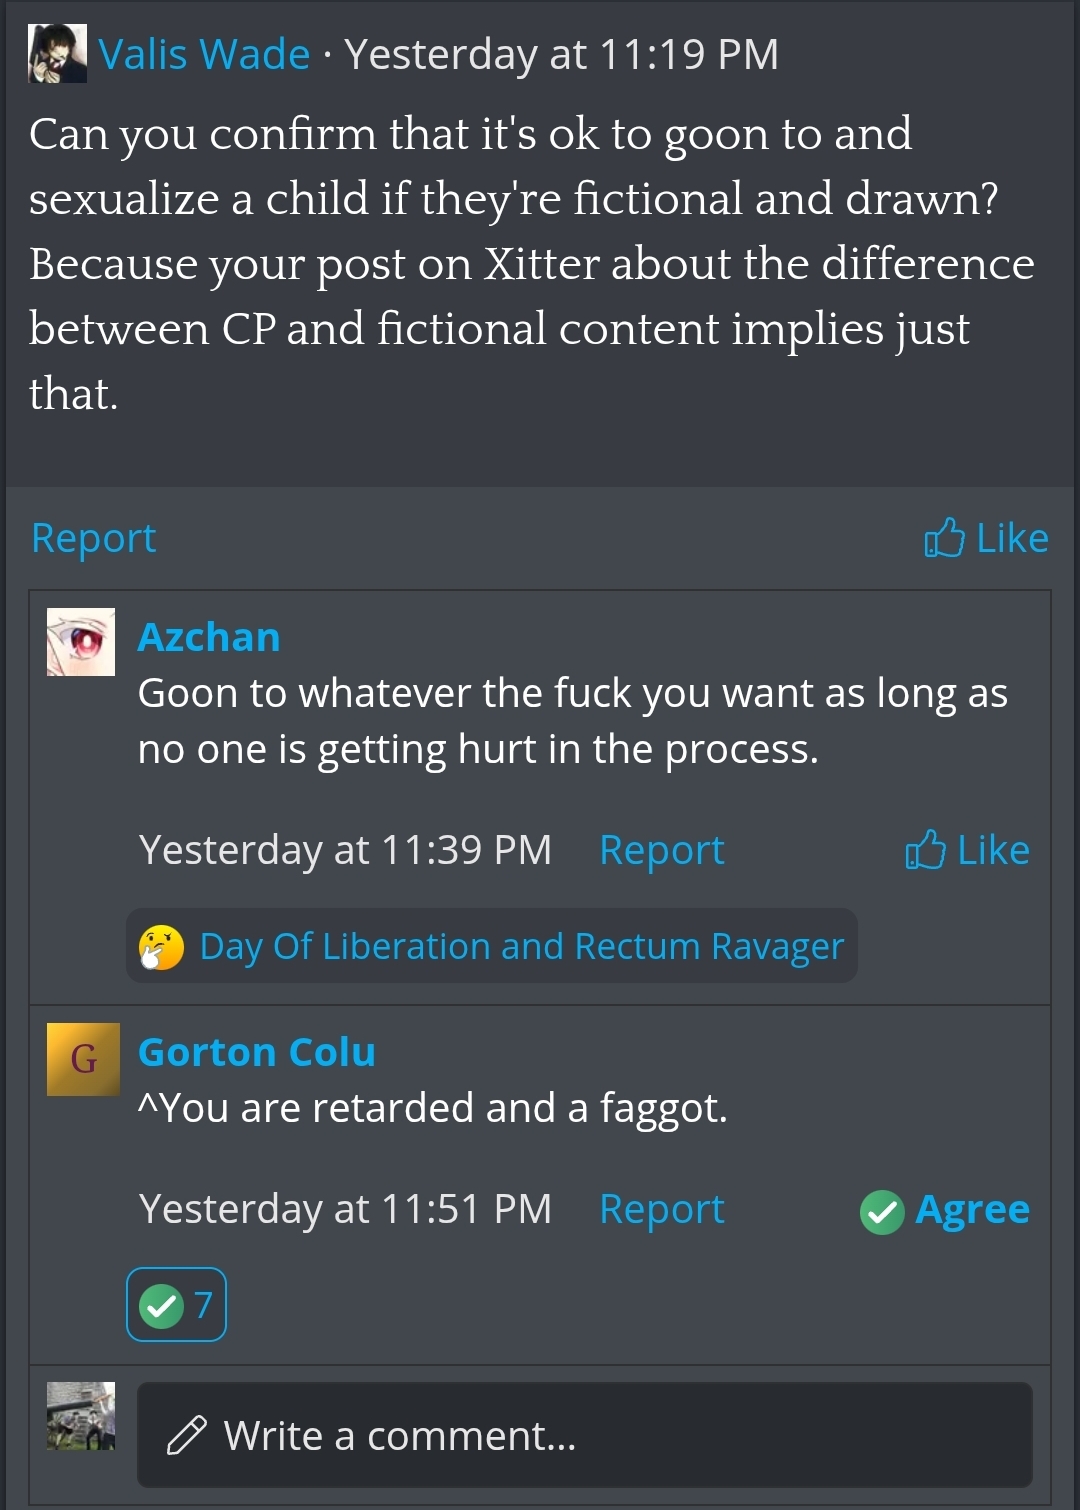Image resolution: width=1080 pixels, height=1510 pixels.
Task: Open the post timestamp Yesterday at 11:19 PM
Action: (x=561, y=54)
